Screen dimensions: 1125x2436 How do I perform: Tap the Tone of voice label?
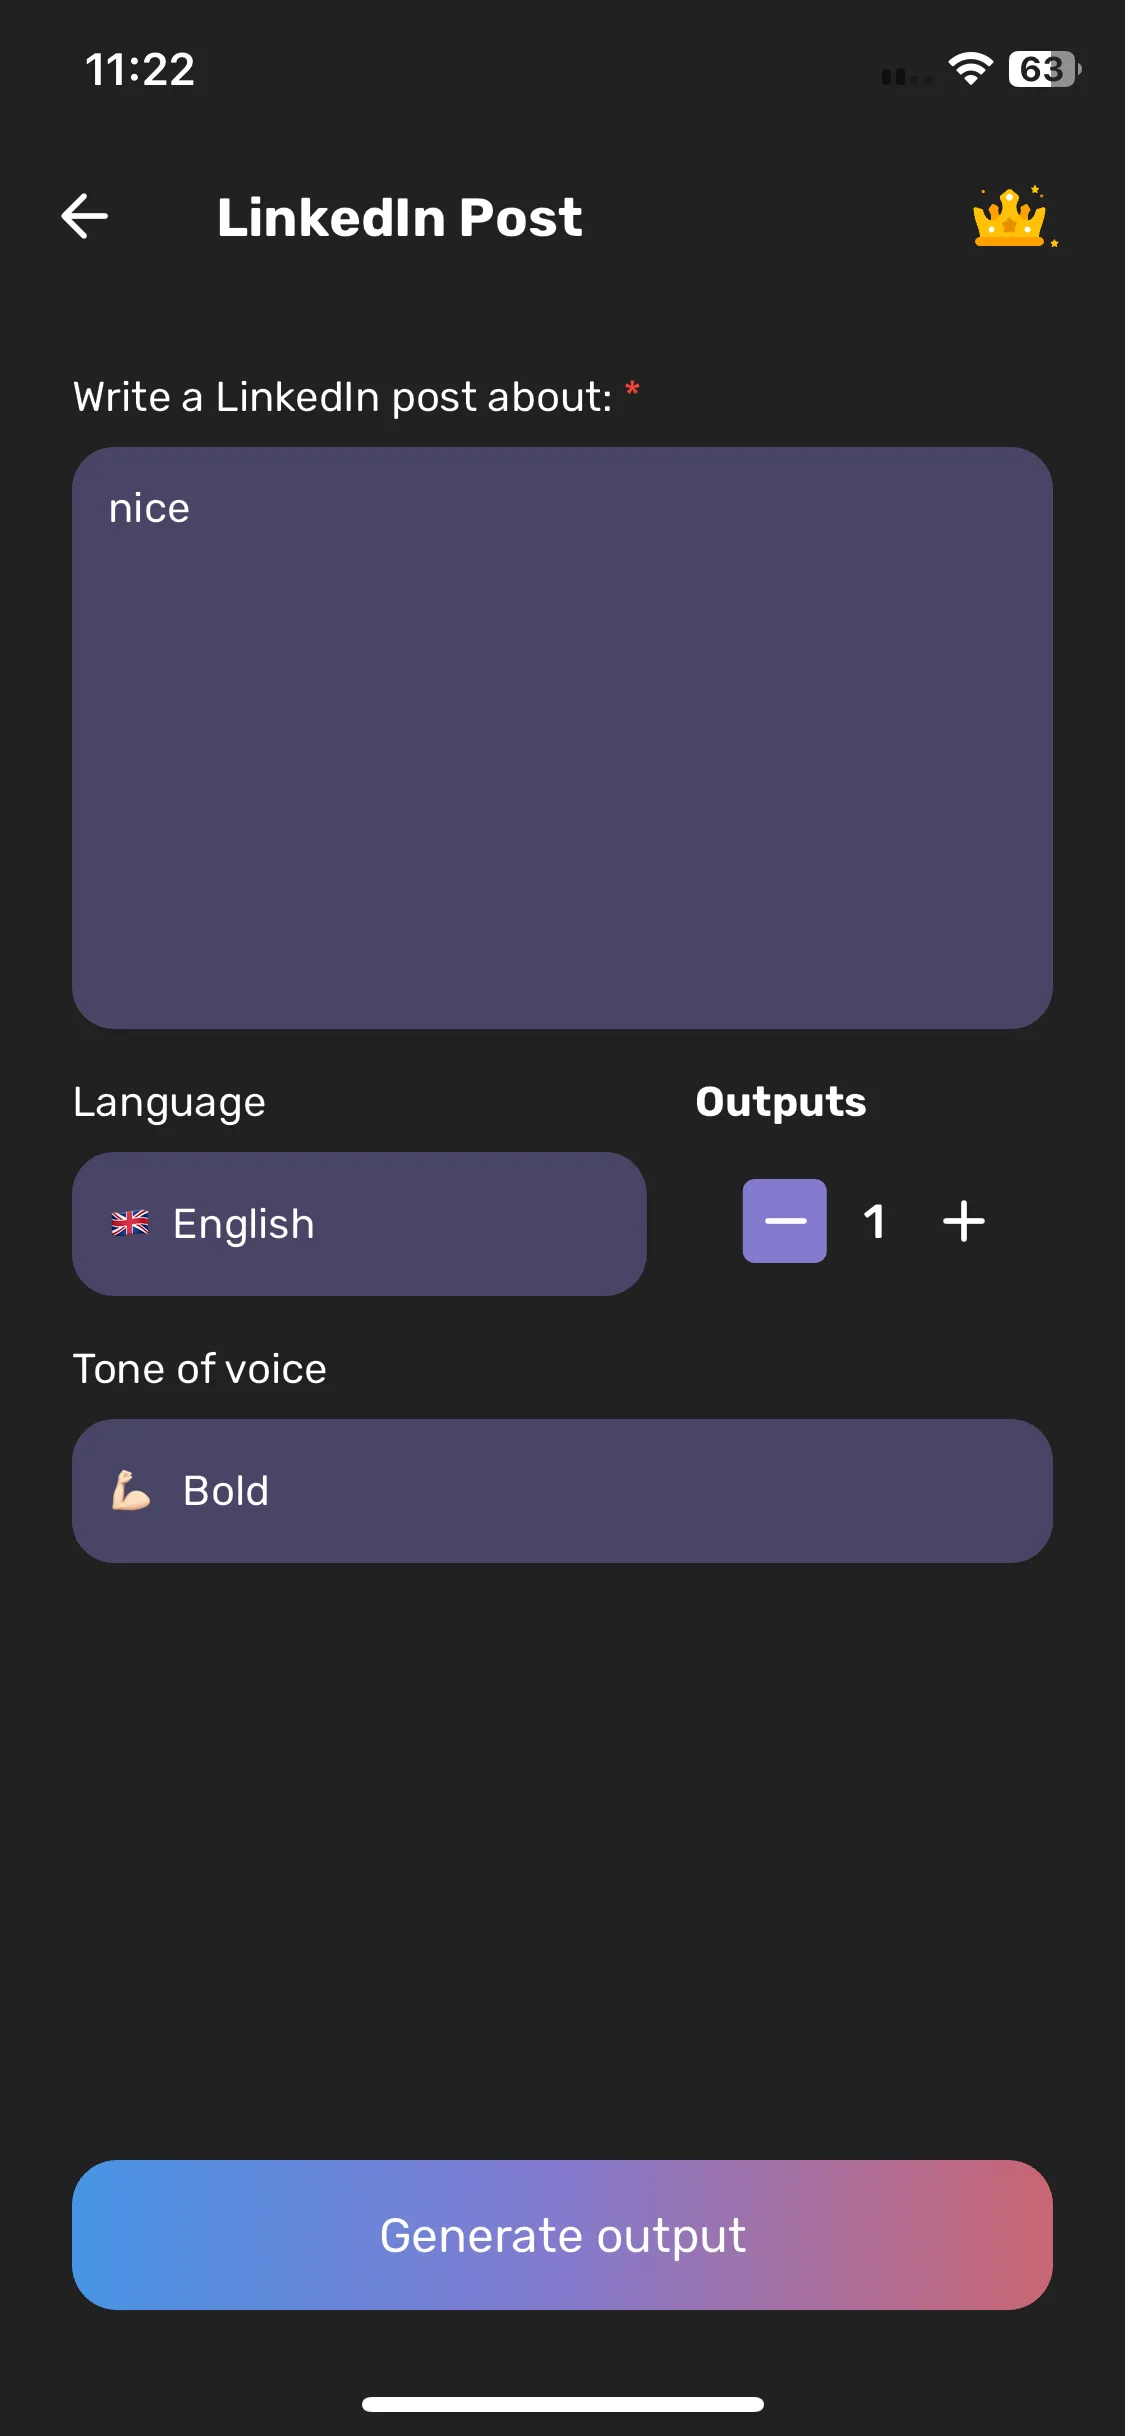200,1369
